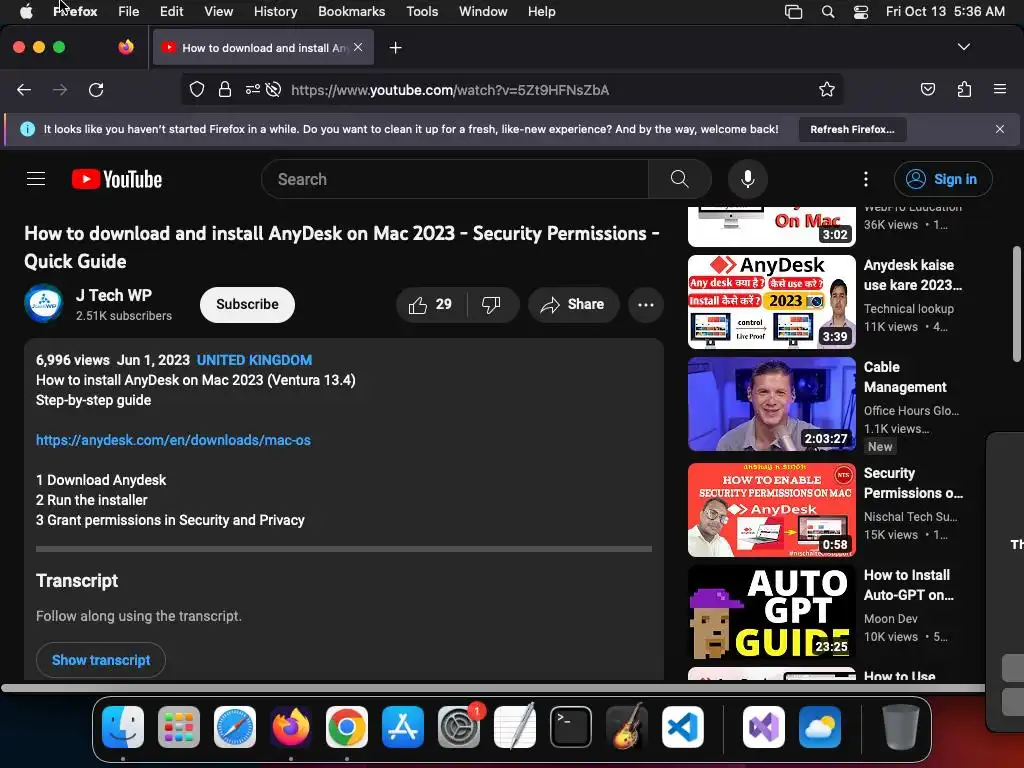
Task: Open Firefox View pinned tab icon
Action: pyautogui.click(x=126, y=47)
